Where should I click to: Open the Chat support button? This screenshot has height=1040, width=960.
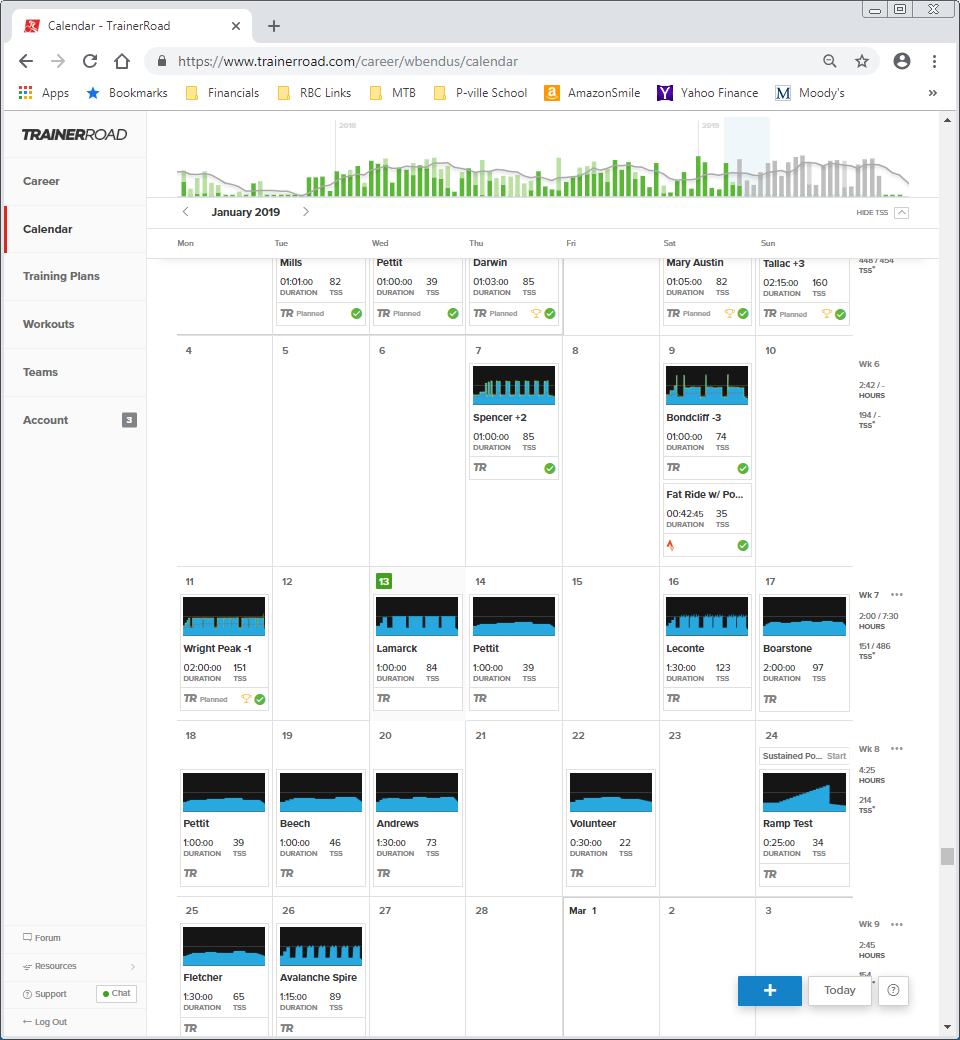click(117, 994)
